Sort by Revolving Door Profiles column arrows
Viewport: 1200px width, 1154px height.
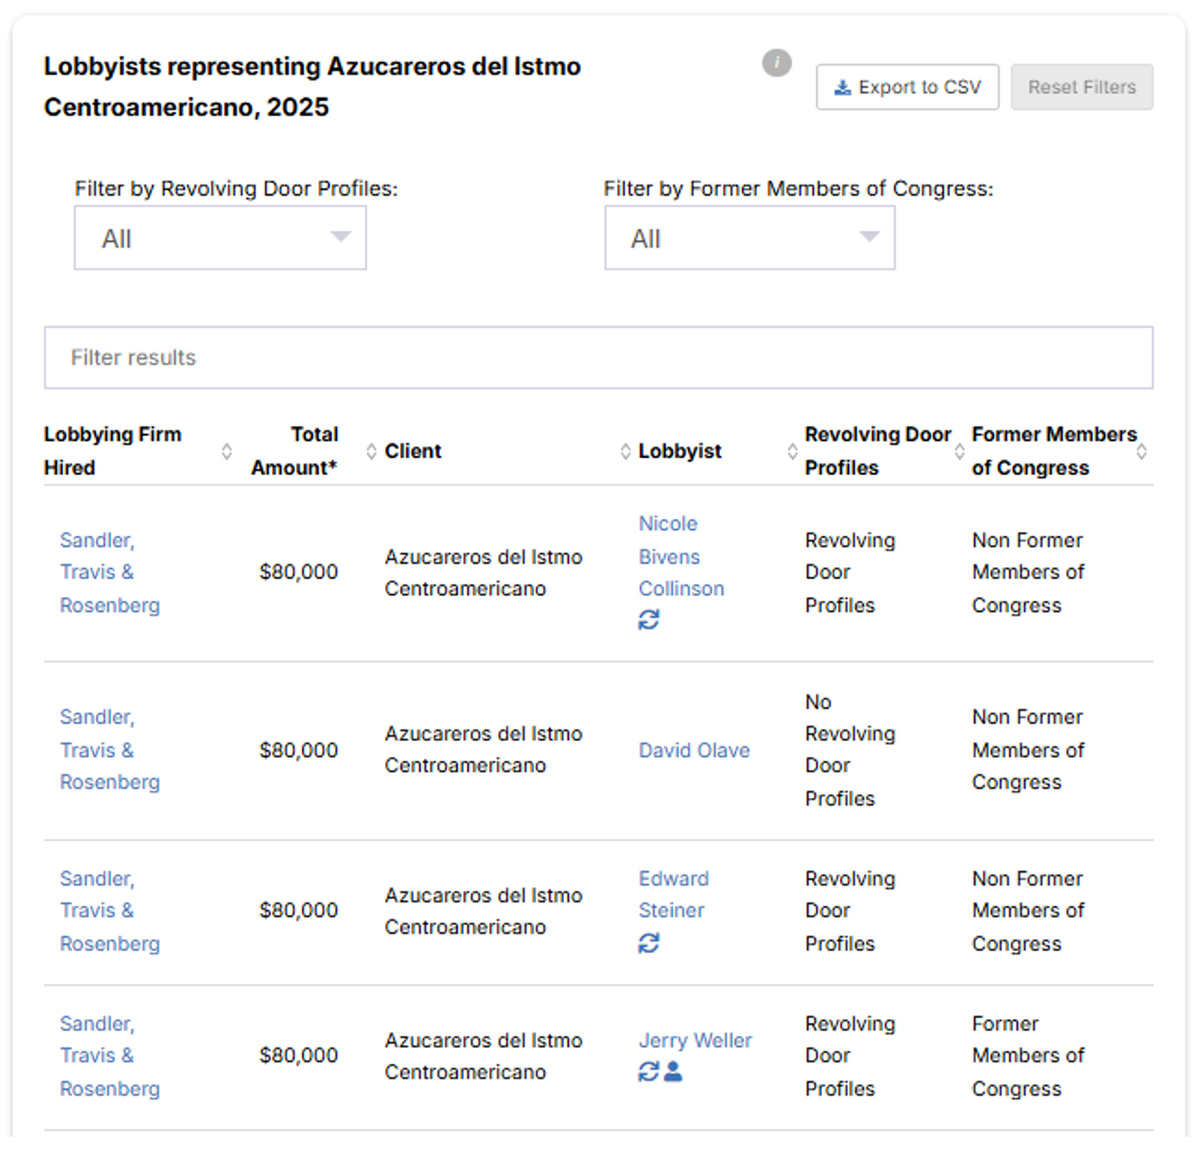pyautogui.click(x=959, y=451)
